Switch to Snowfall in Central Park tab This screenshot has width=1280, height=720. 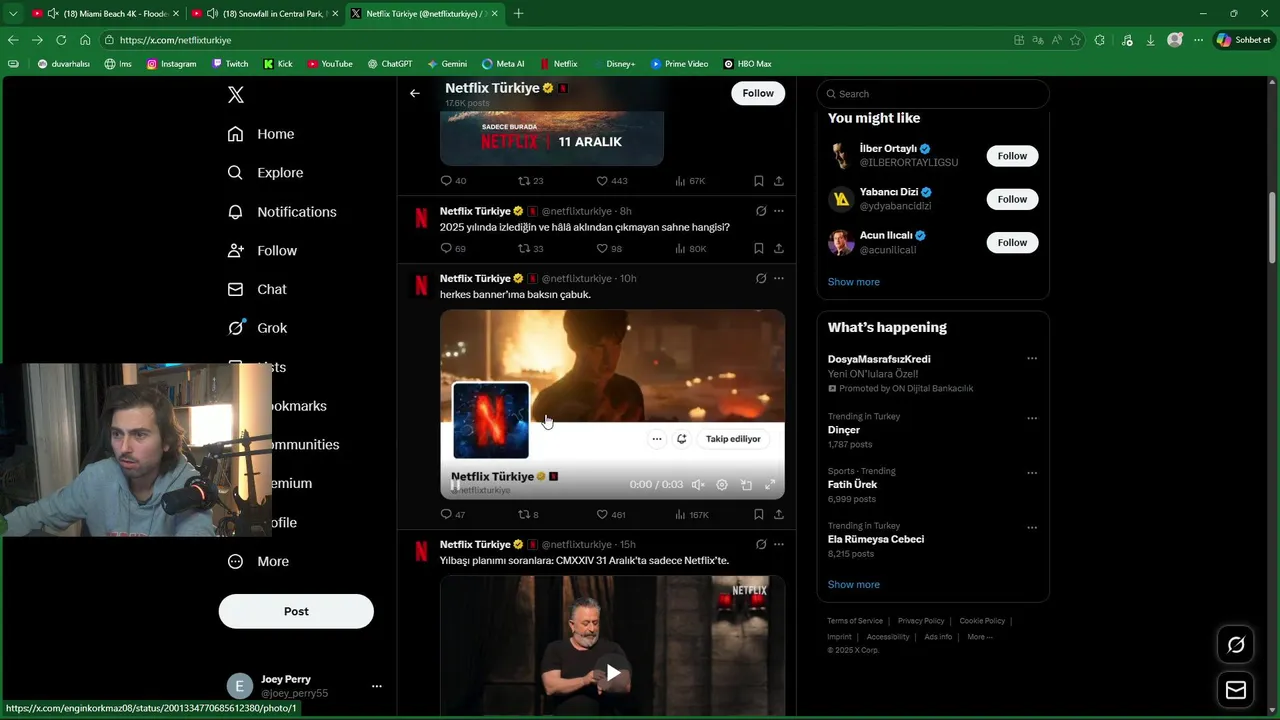tap(264, 13)
